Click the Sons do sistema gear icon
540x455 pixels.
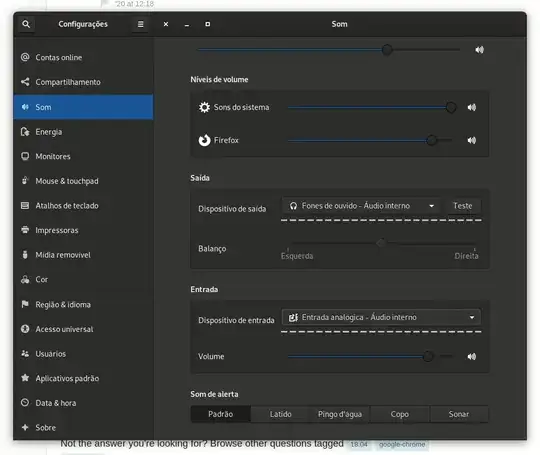click(204, 107)
